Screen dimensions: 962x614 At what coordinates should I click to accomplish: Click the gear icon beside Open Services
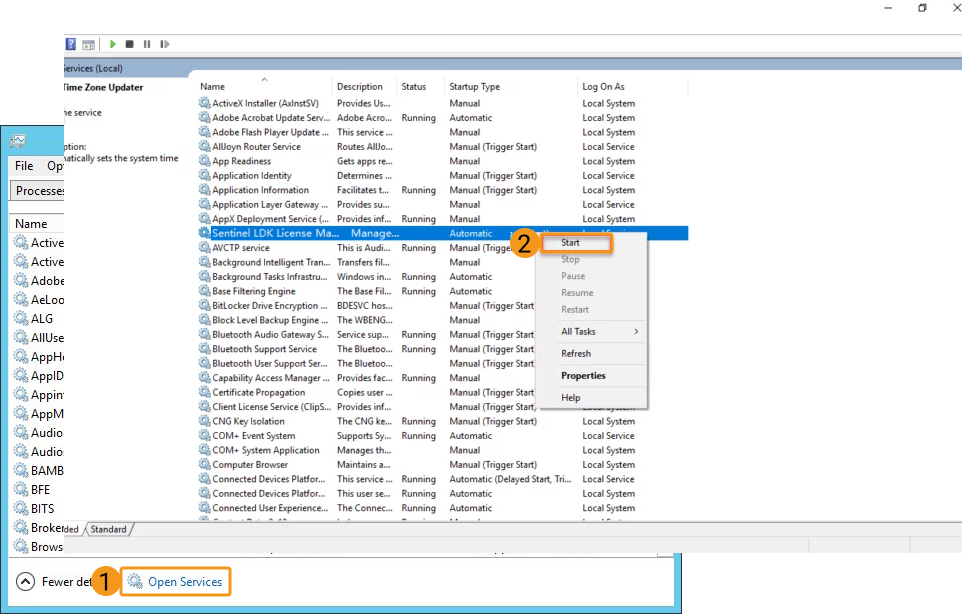tap(135, 582)
